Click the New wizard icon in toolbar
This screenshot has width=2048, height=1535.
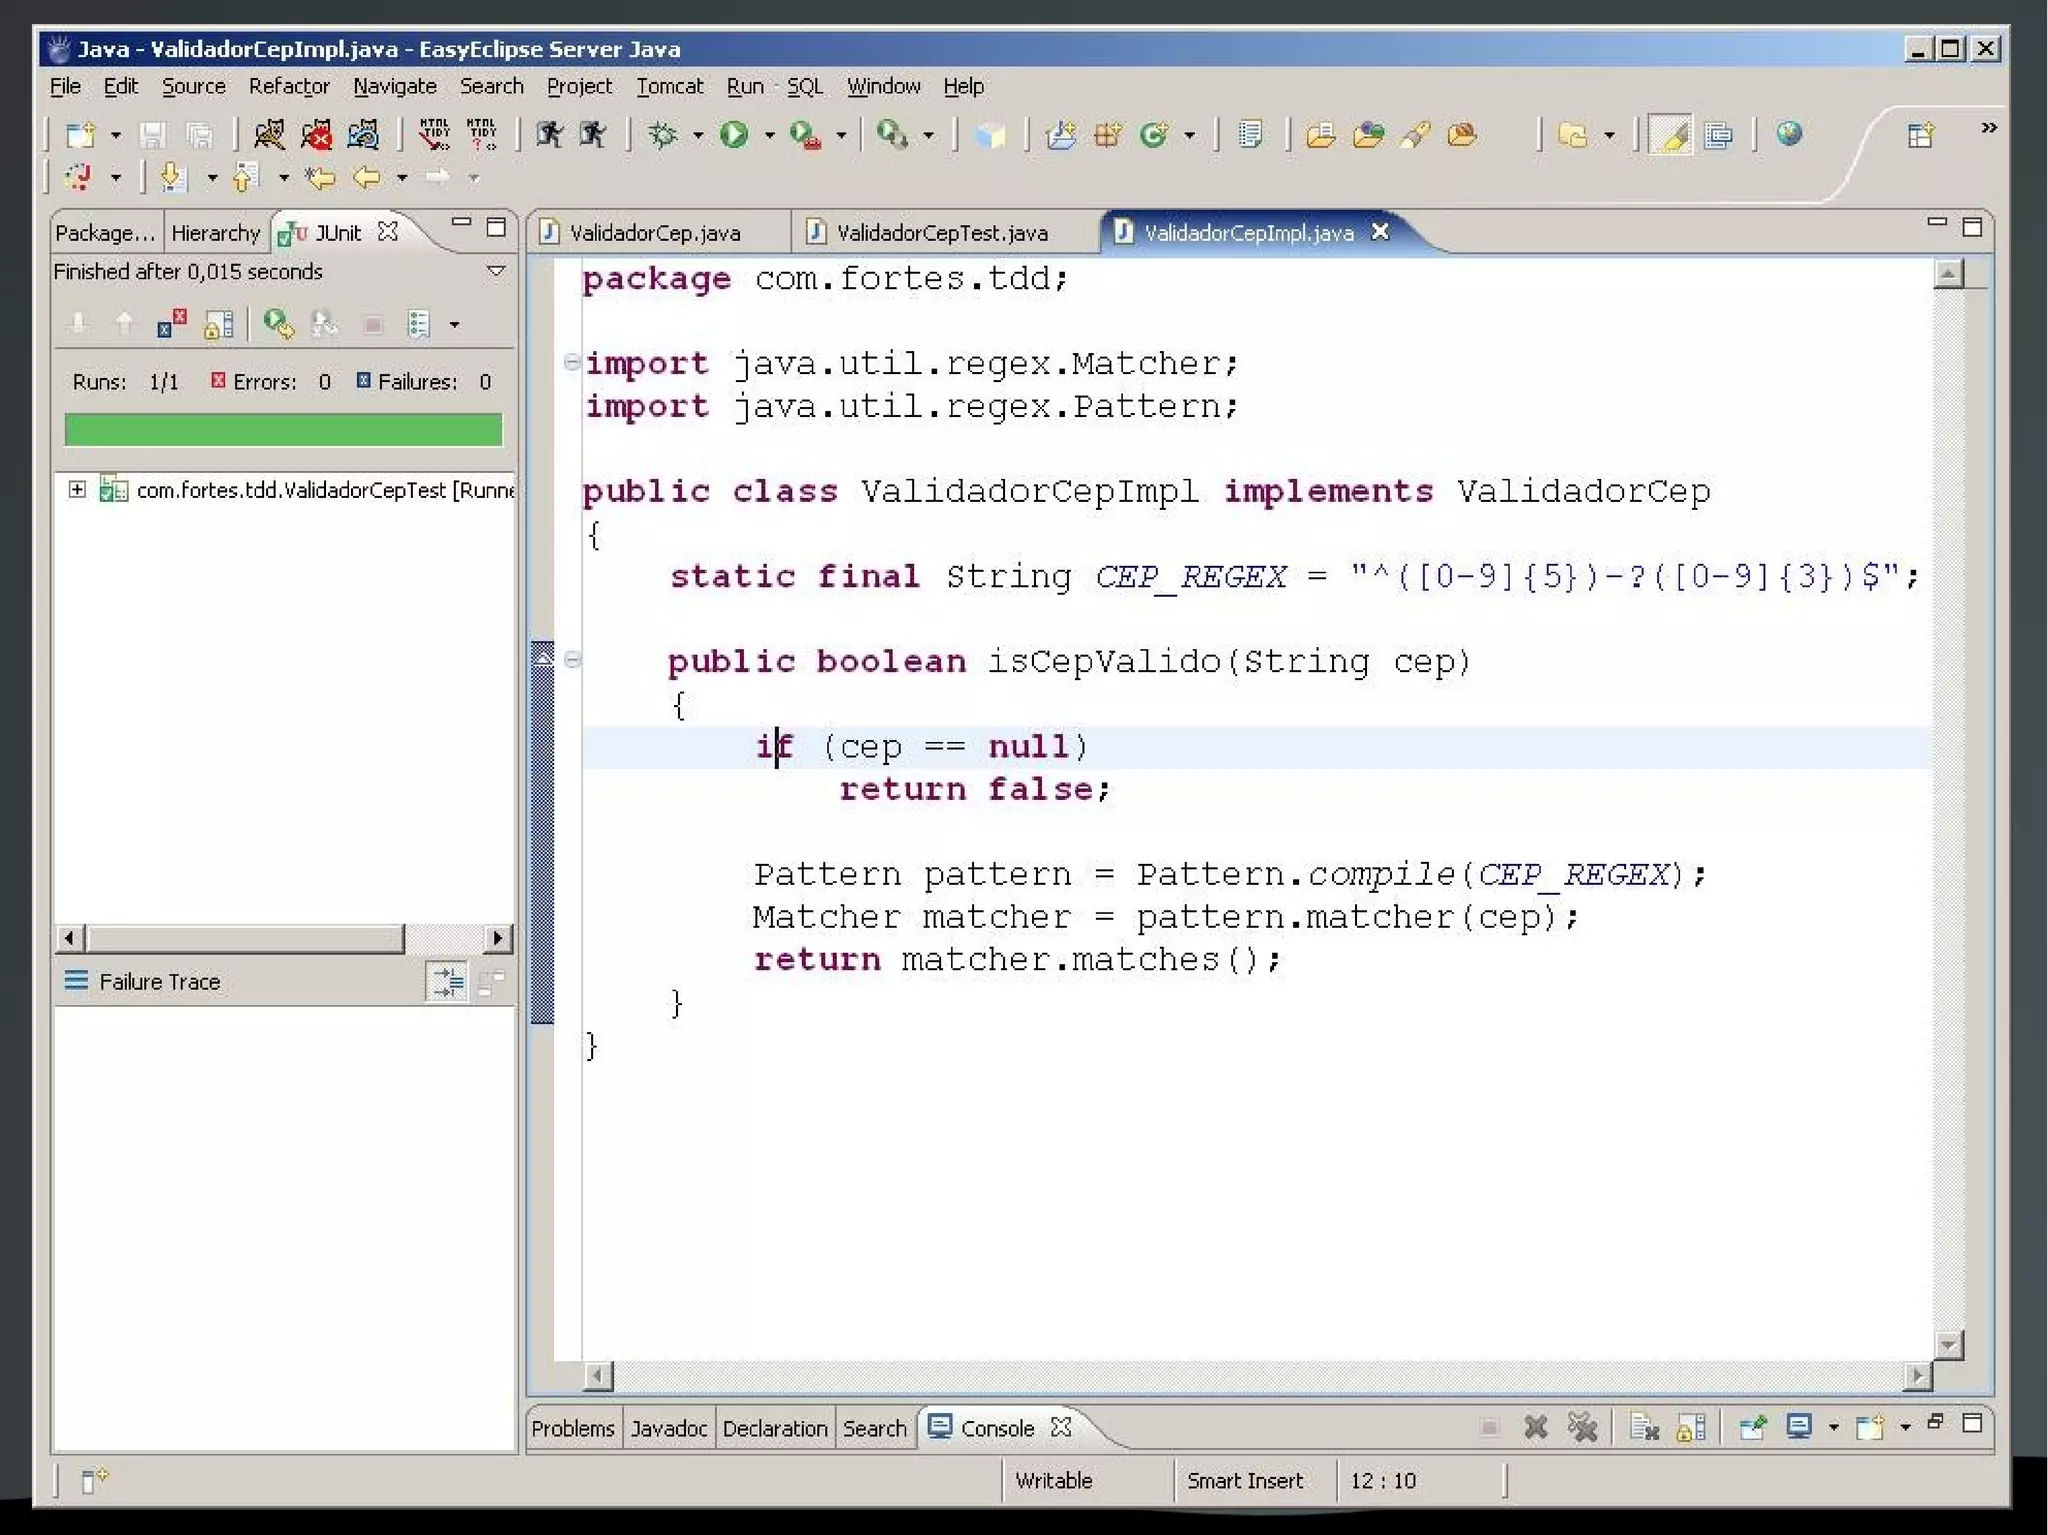click(x=80, y=135)
